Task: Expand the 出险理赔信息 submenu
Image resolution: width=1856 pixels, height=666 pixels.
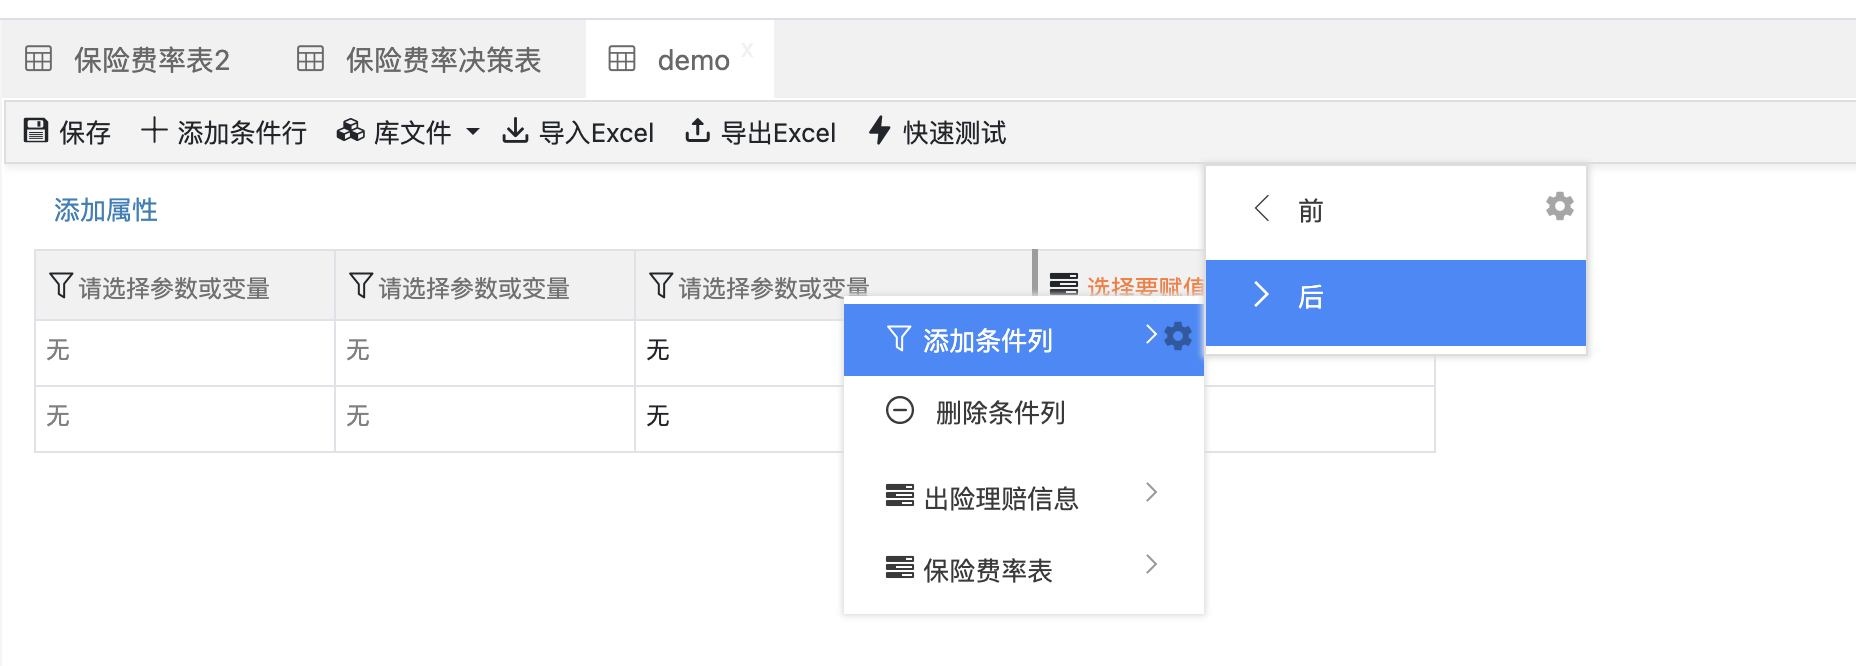Action: (1151, 493)
